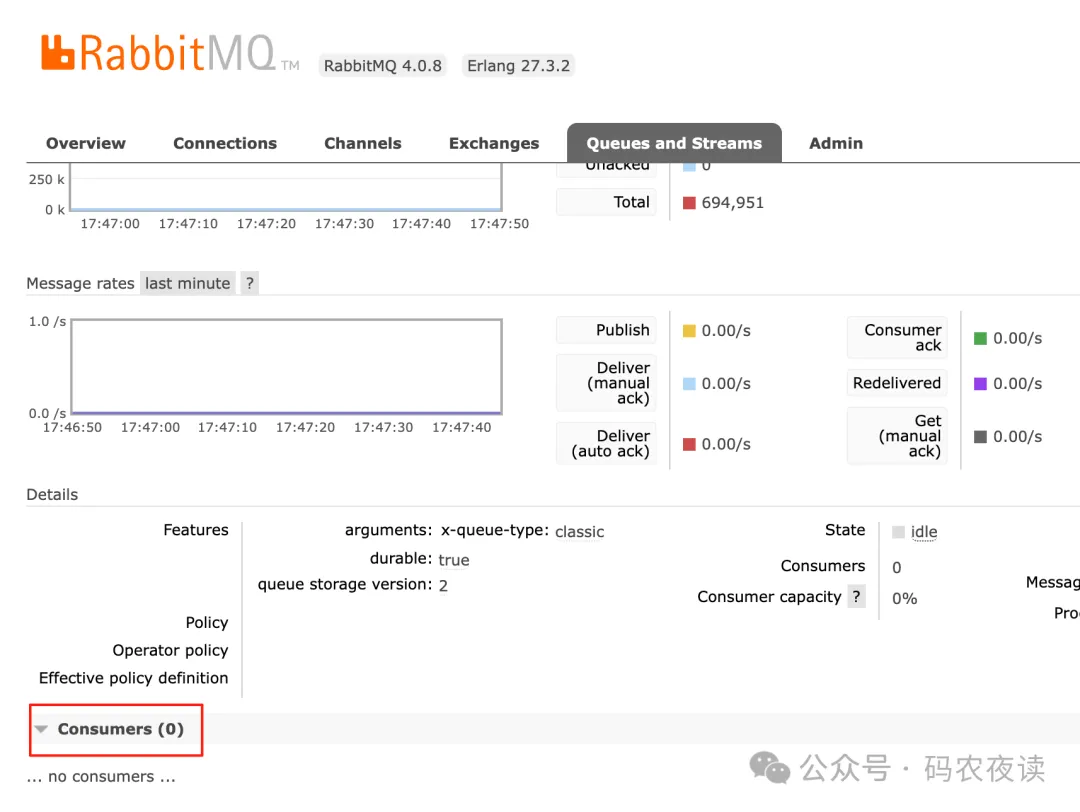Screen dimensions: 1080x812
Task: Select the Queues and Streams tab
Action: point(674,143)
